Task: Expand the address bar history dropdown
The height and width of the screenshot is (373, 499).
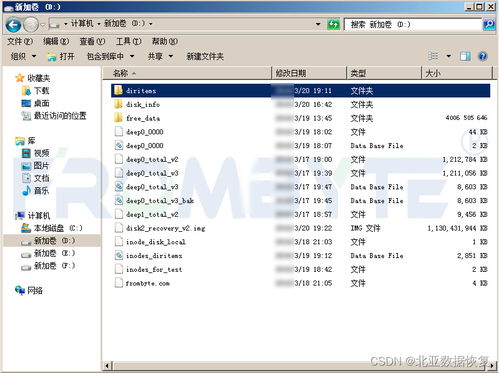Action: coord(318,24)
